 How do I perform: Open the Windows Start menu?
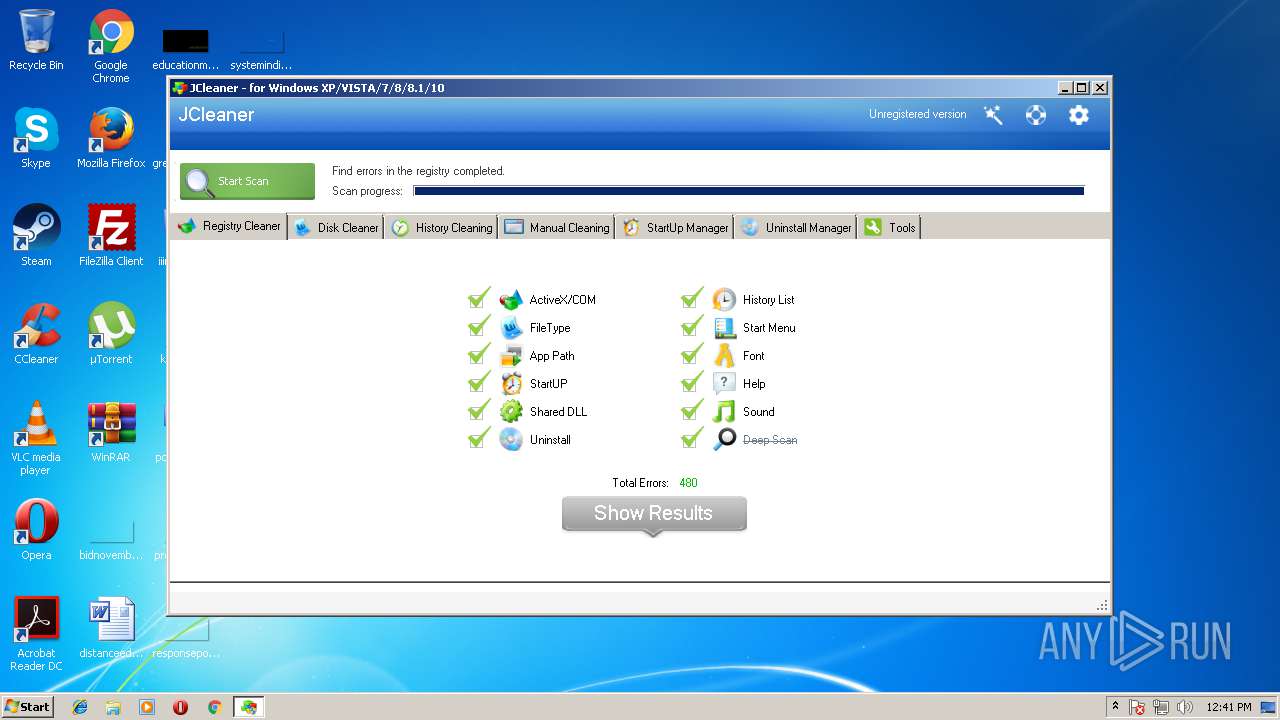[27, 707]
